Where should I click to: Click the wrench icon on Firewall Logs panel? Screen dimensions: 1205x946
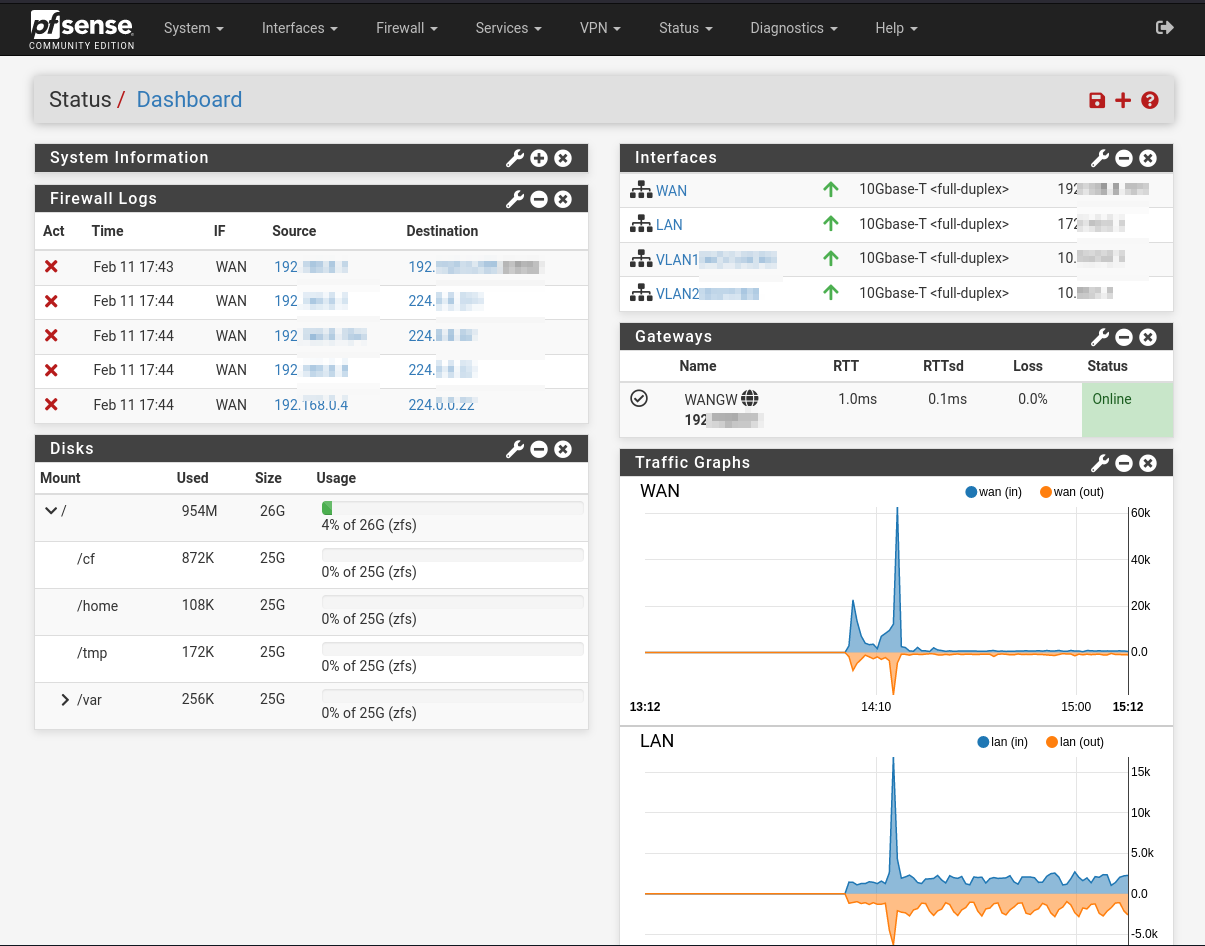click(x=514, y=199)
